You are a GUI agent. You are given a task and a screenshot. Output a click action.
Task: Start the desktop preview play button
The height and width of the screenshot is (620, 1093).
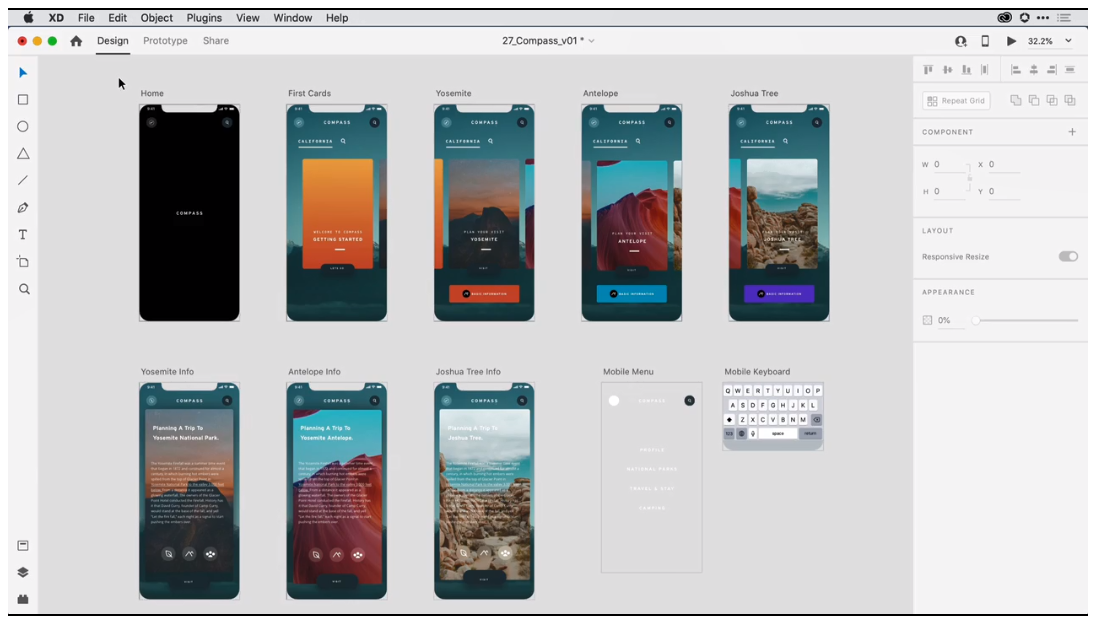[1011, 41]
